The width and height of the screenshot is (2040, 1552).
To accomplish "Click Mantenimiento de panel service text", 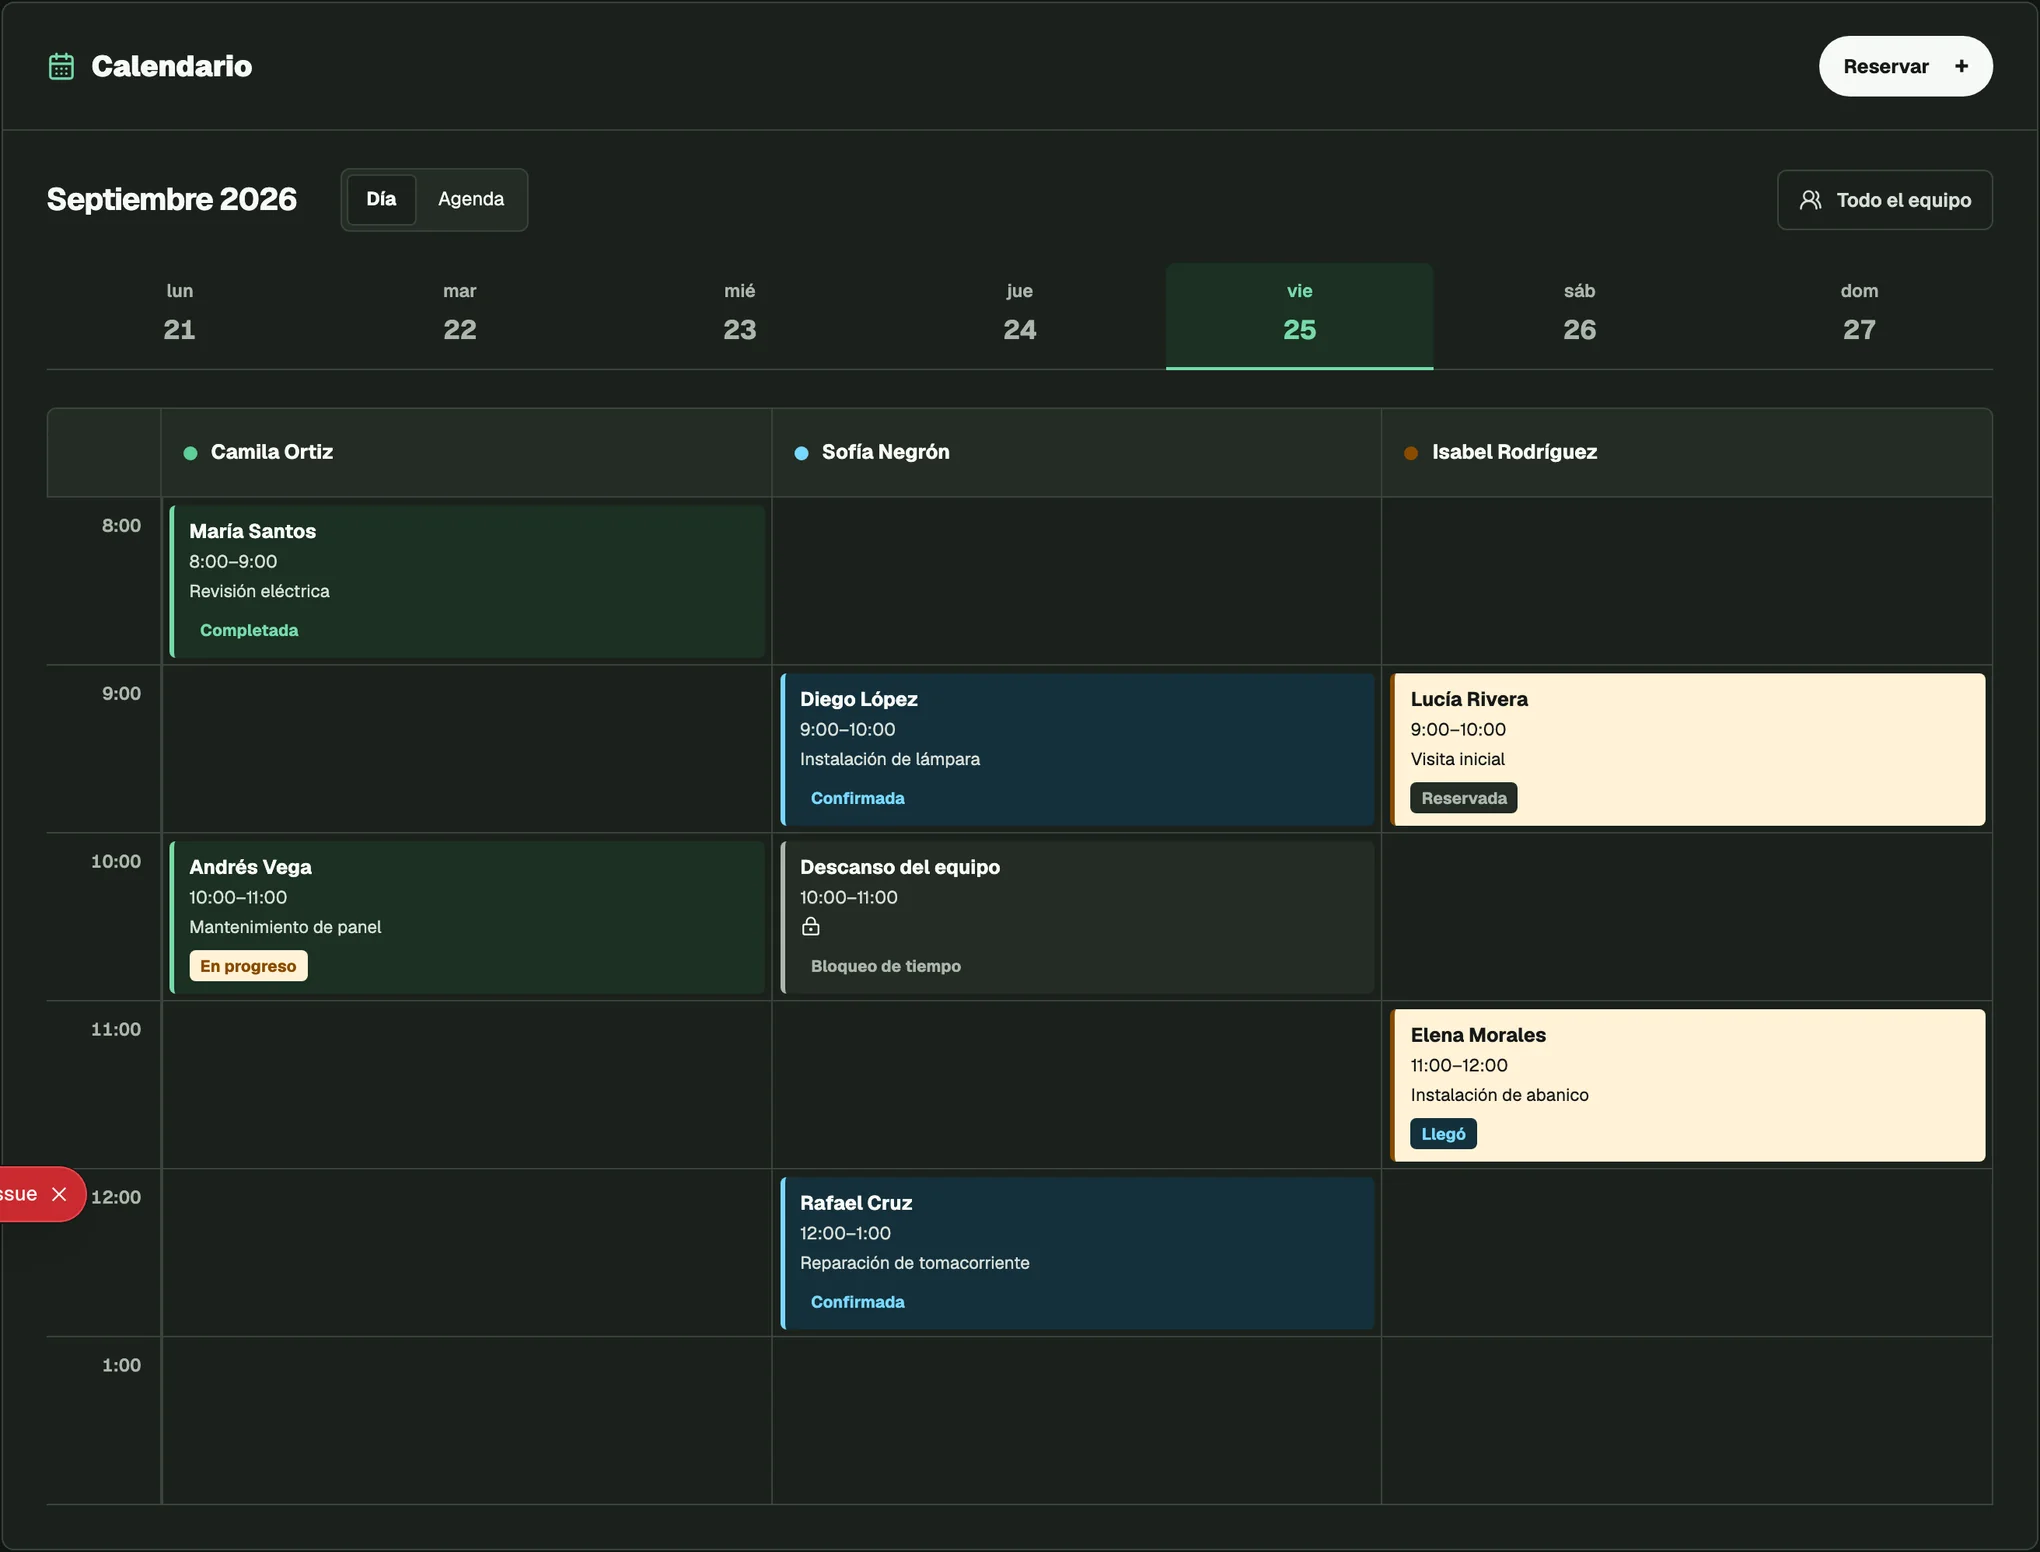I will (x=285, y=927).
